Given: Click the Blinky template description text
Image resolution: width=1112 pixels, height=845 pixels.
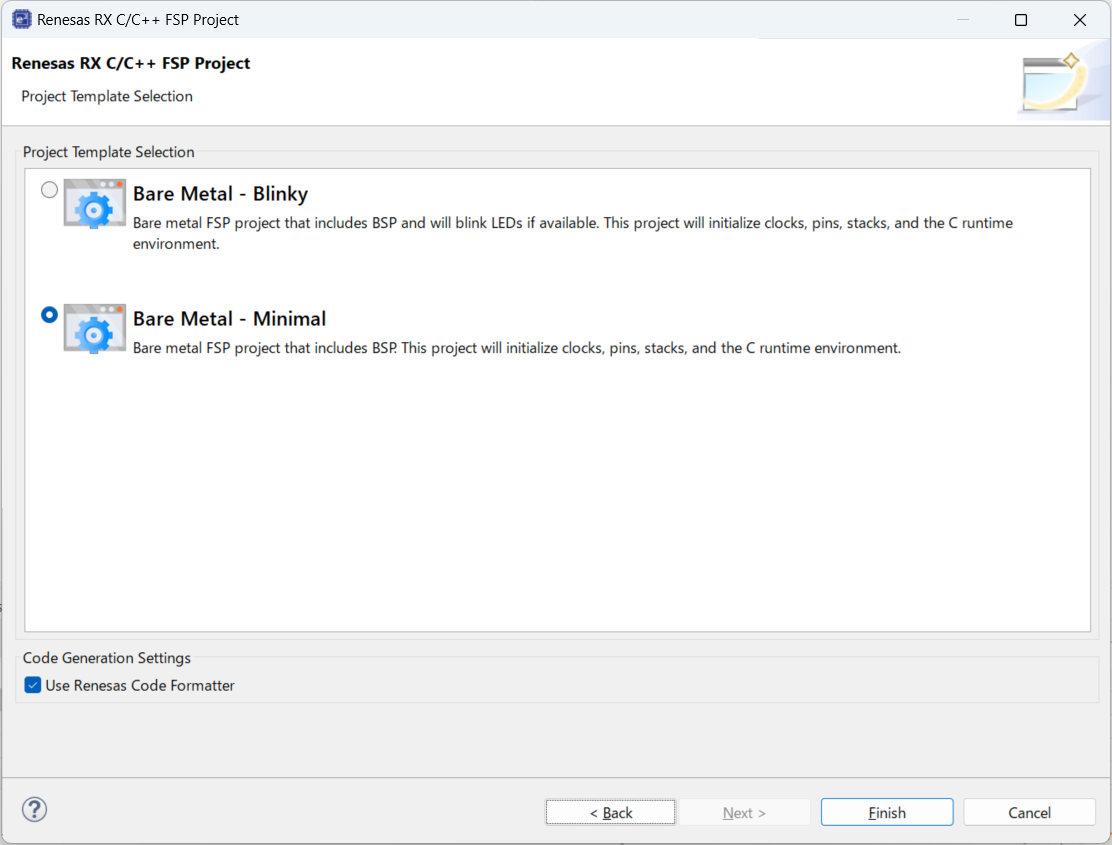Looking at the screenshot, I should pos(573,233).
